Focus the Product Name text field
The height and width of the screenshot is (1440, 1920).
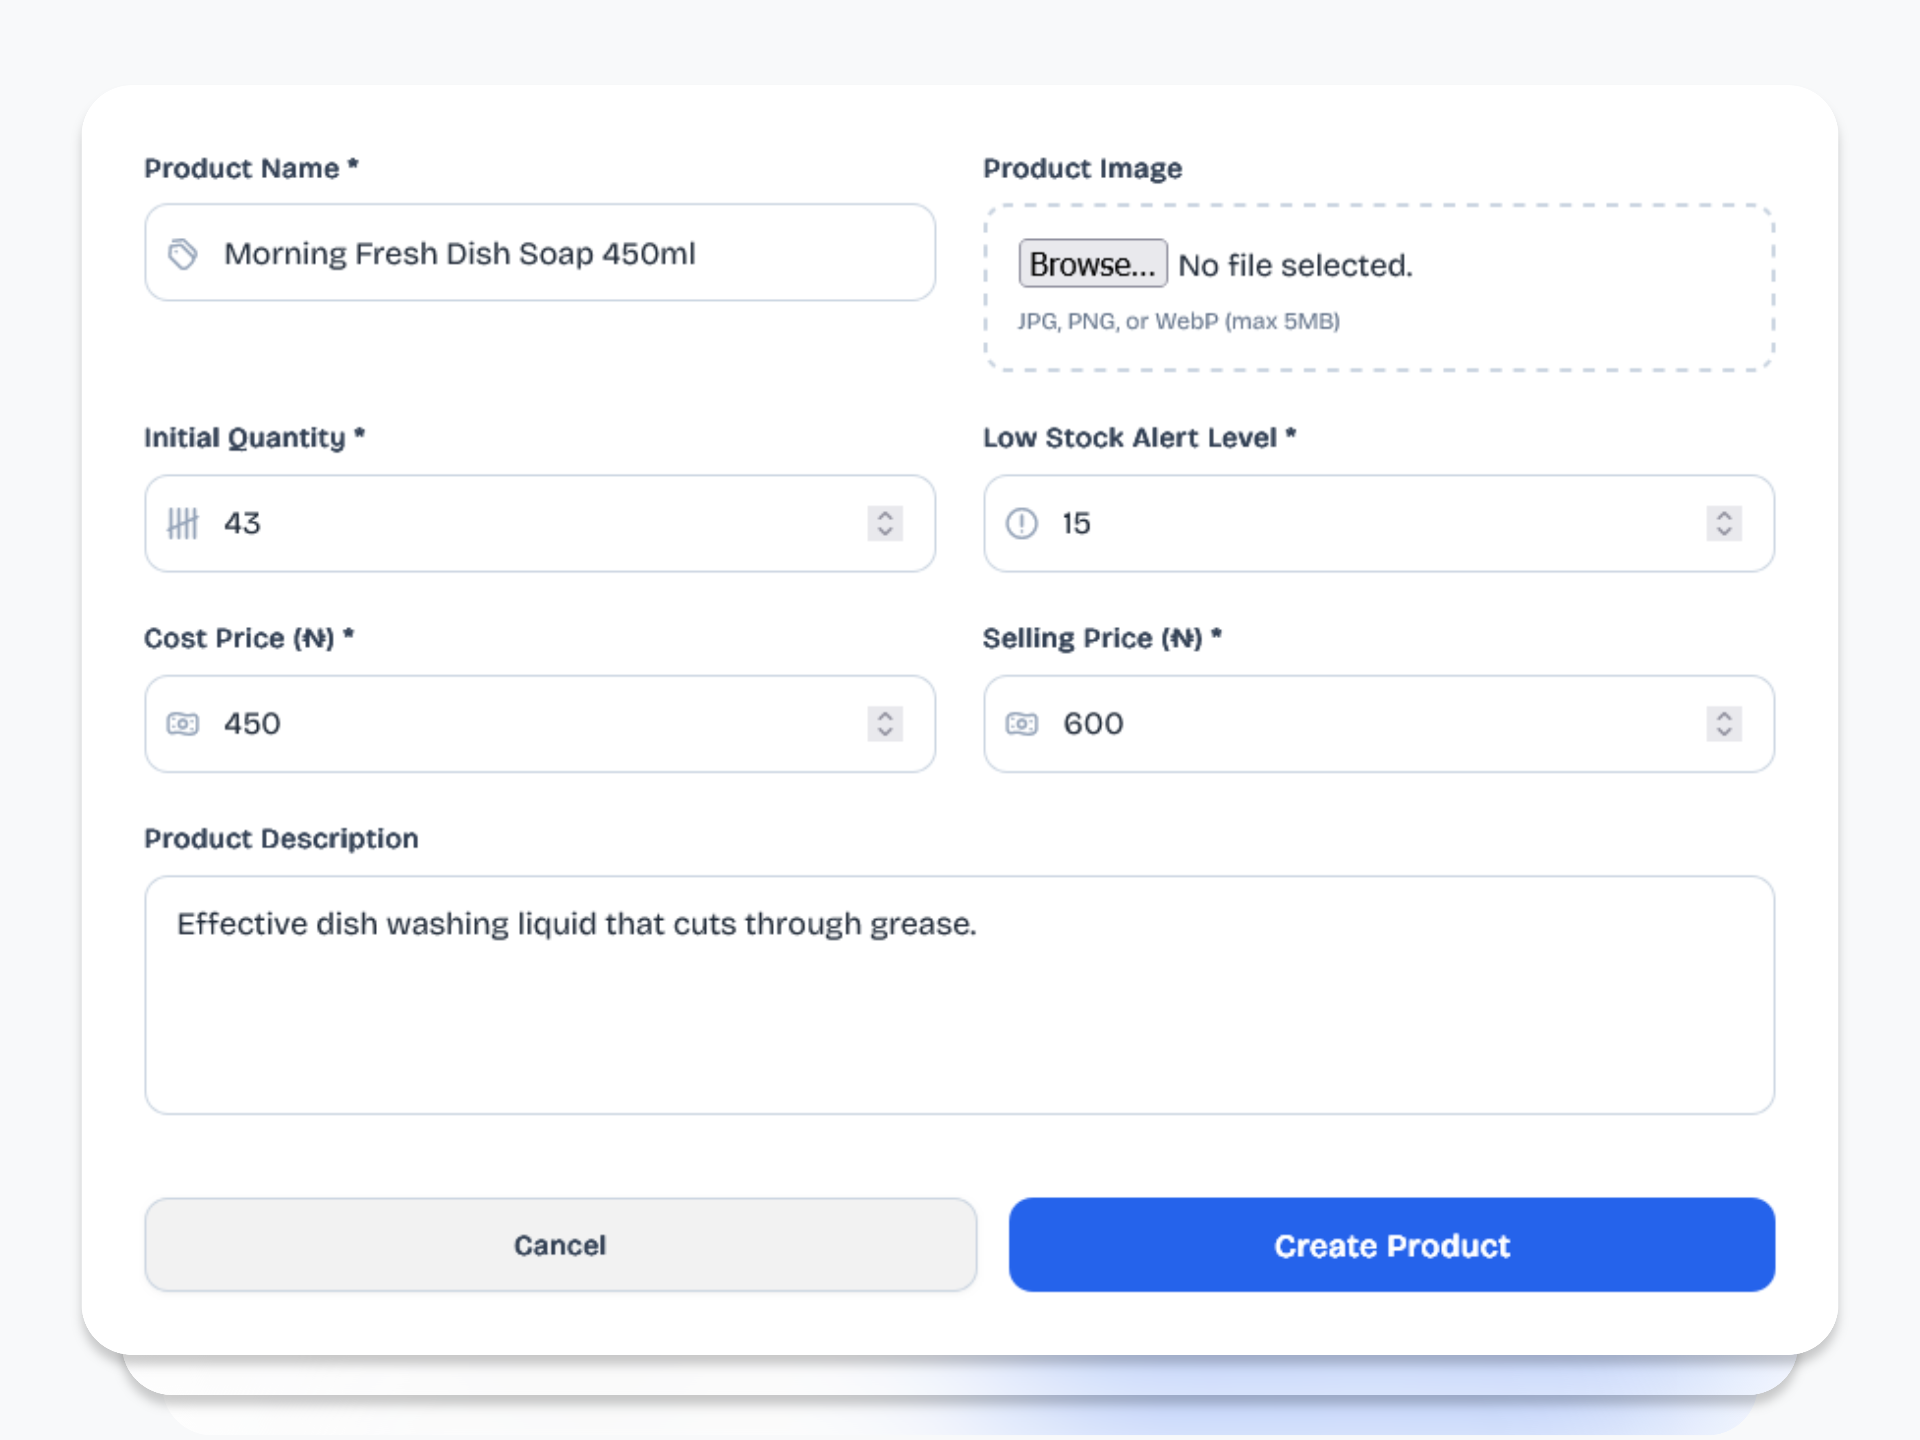(x=560, y=254)
